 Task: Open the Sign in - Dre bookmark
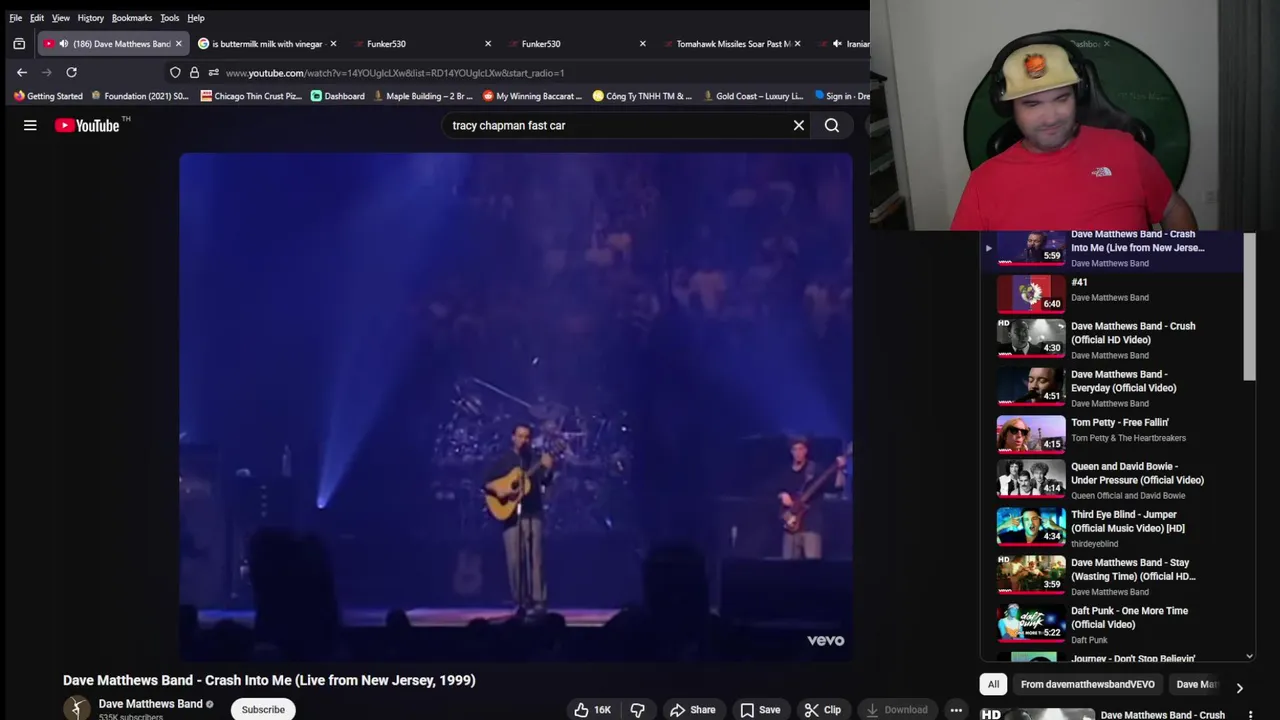pyautogui.click(x=842, y=96)
